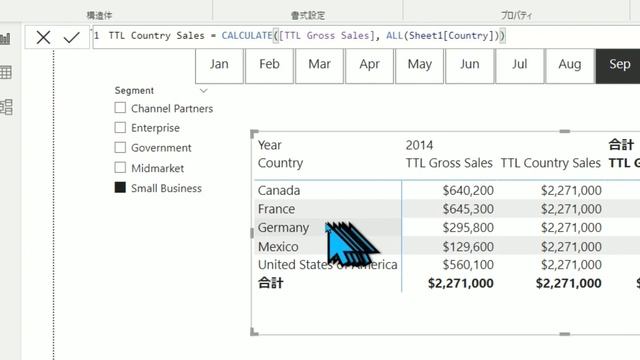Select the Jun month button
The image size is (640, 360).
470,66
